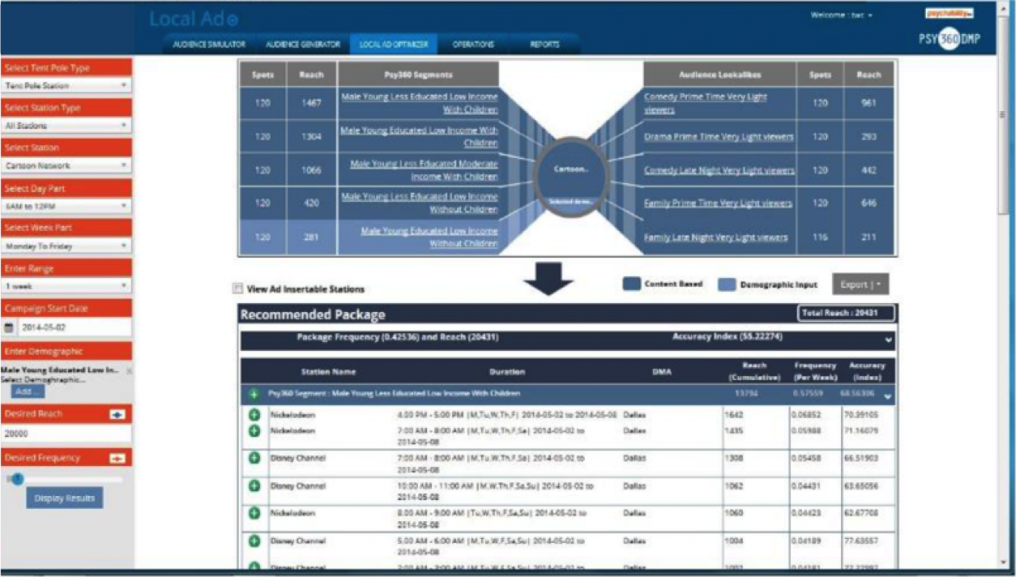This screenshot has height=577, width=1024.
Task: Open Male Young Less Educated Moderate Income With Children link
Action: pos(424,170)
